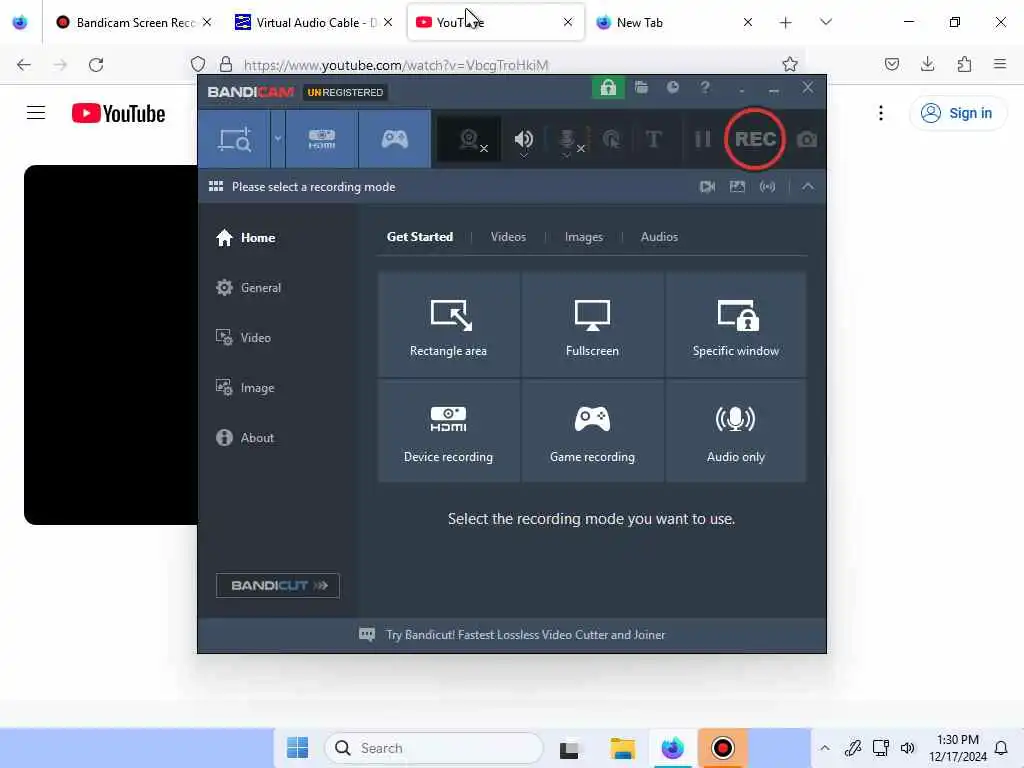Capture screenshot with camera icon

807,139
